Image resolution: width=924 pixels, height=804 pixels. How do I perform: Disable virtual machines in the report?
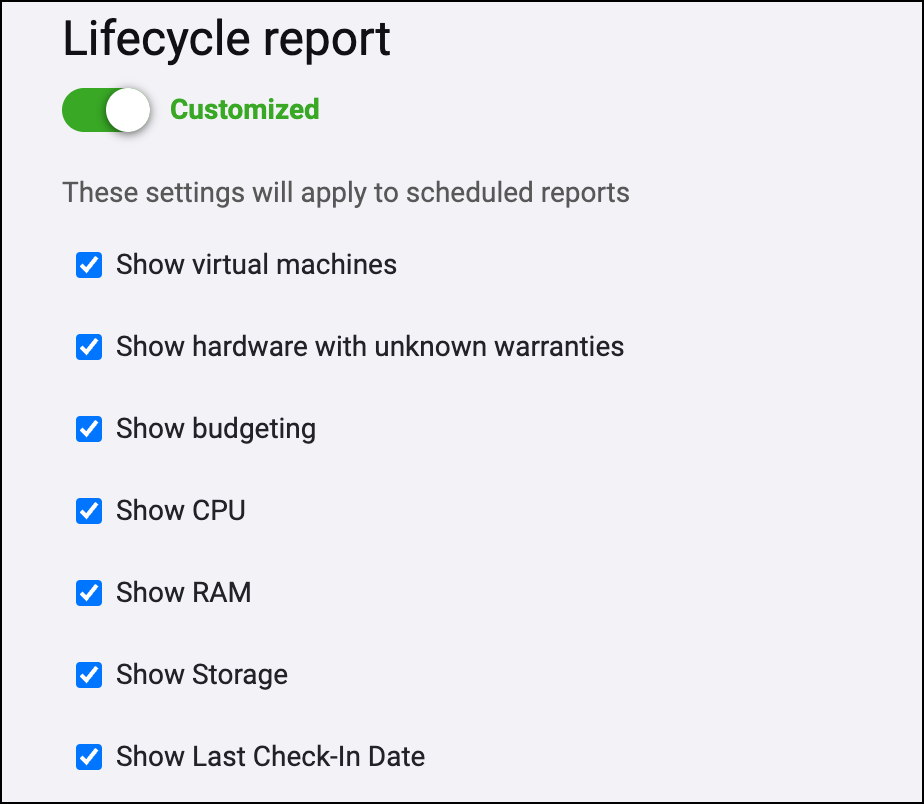89,265
